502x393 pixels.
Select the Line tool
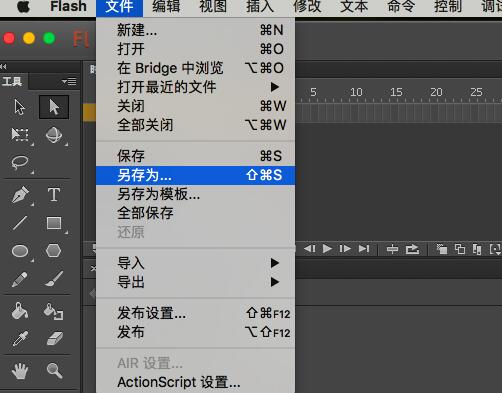(x=20, y=223)
